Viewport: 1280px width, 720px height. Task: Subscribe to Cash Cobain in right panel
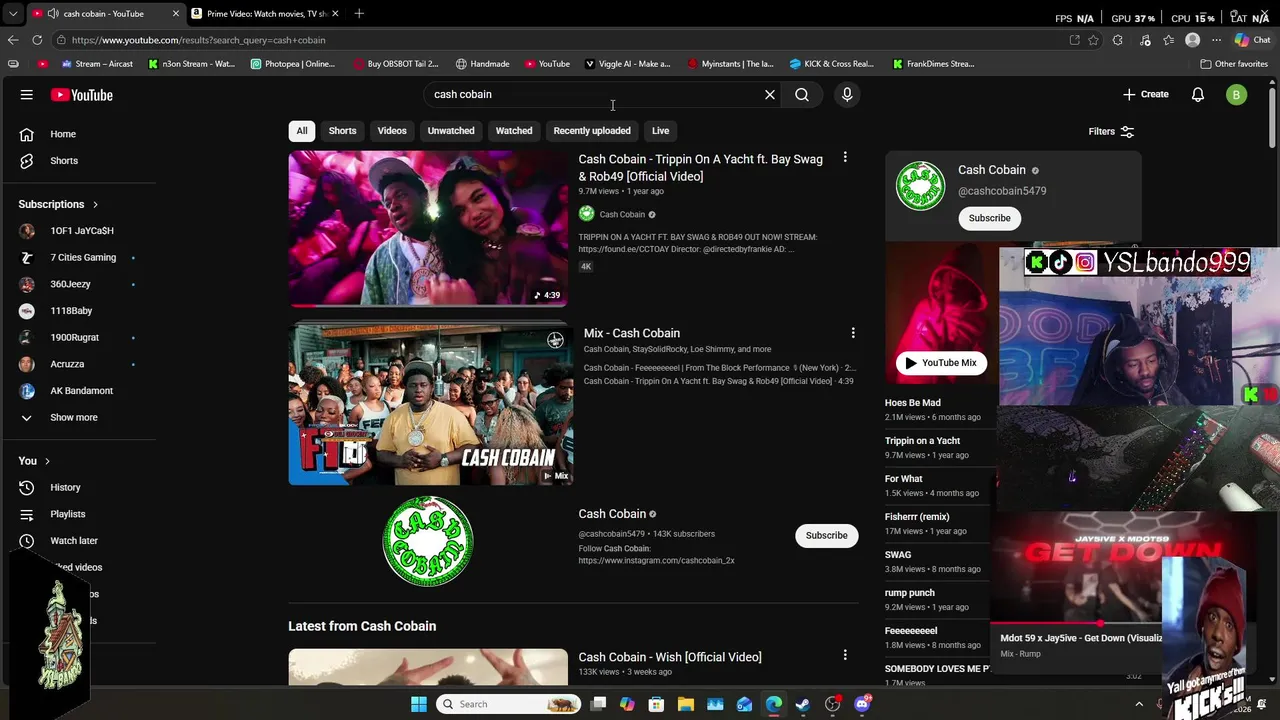coord(990,218)
